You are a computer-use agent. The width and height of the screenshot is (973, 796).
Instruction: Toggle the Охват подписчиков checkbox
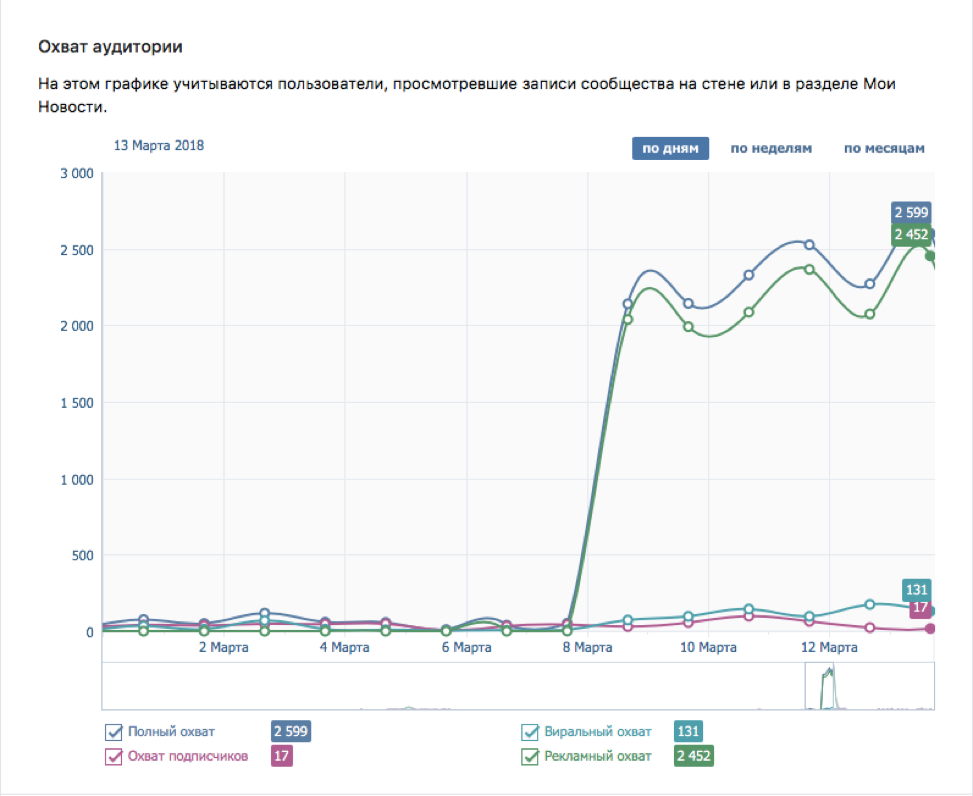(x=113, y=756)
